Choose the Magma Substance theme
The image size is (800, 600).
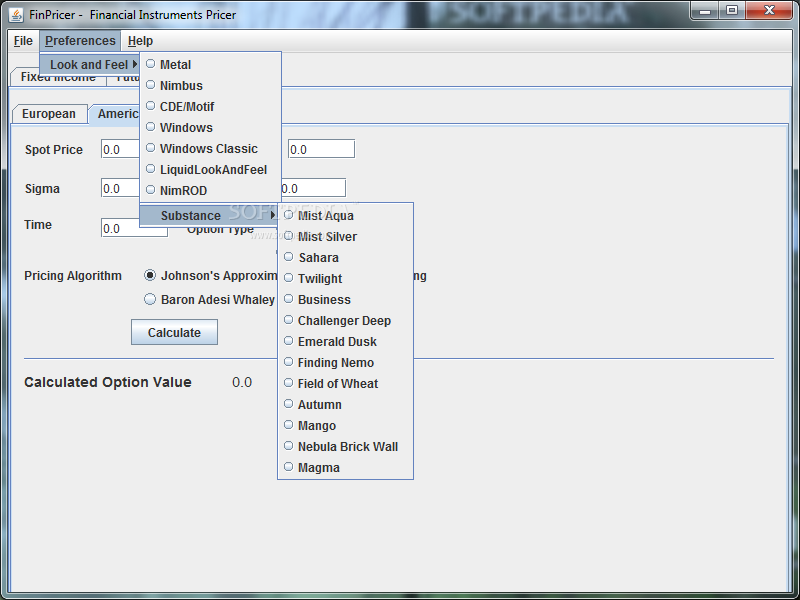pos(345,467)
